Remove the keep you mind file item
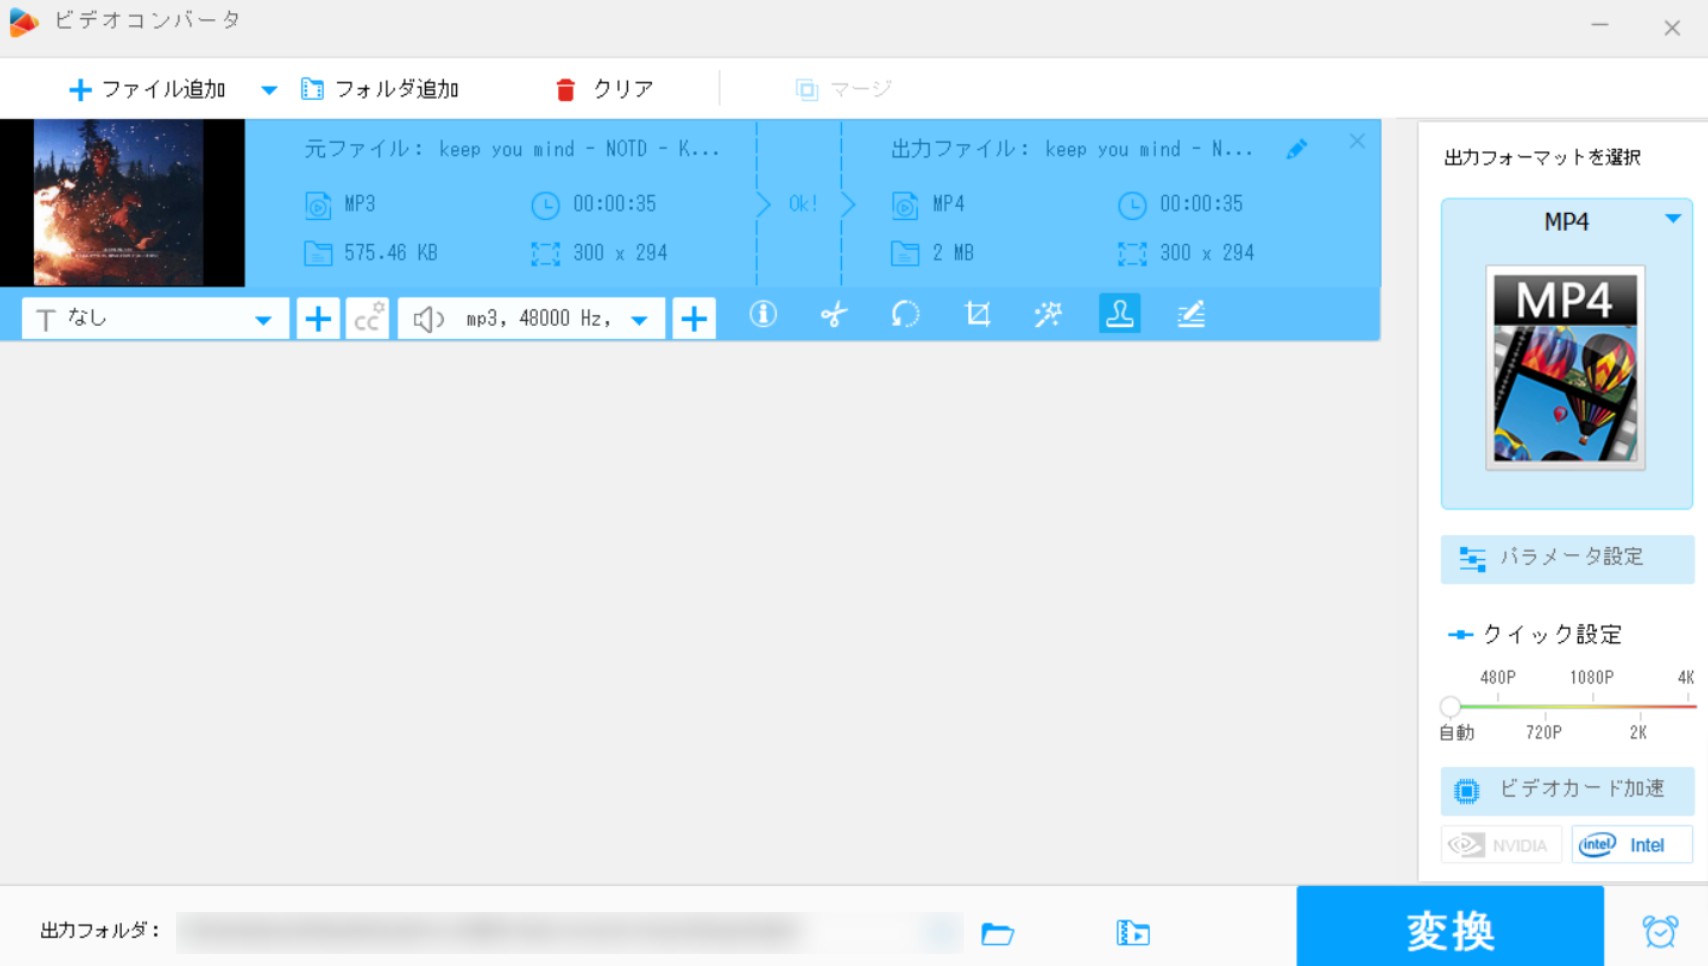 [x=1357, y=142]
